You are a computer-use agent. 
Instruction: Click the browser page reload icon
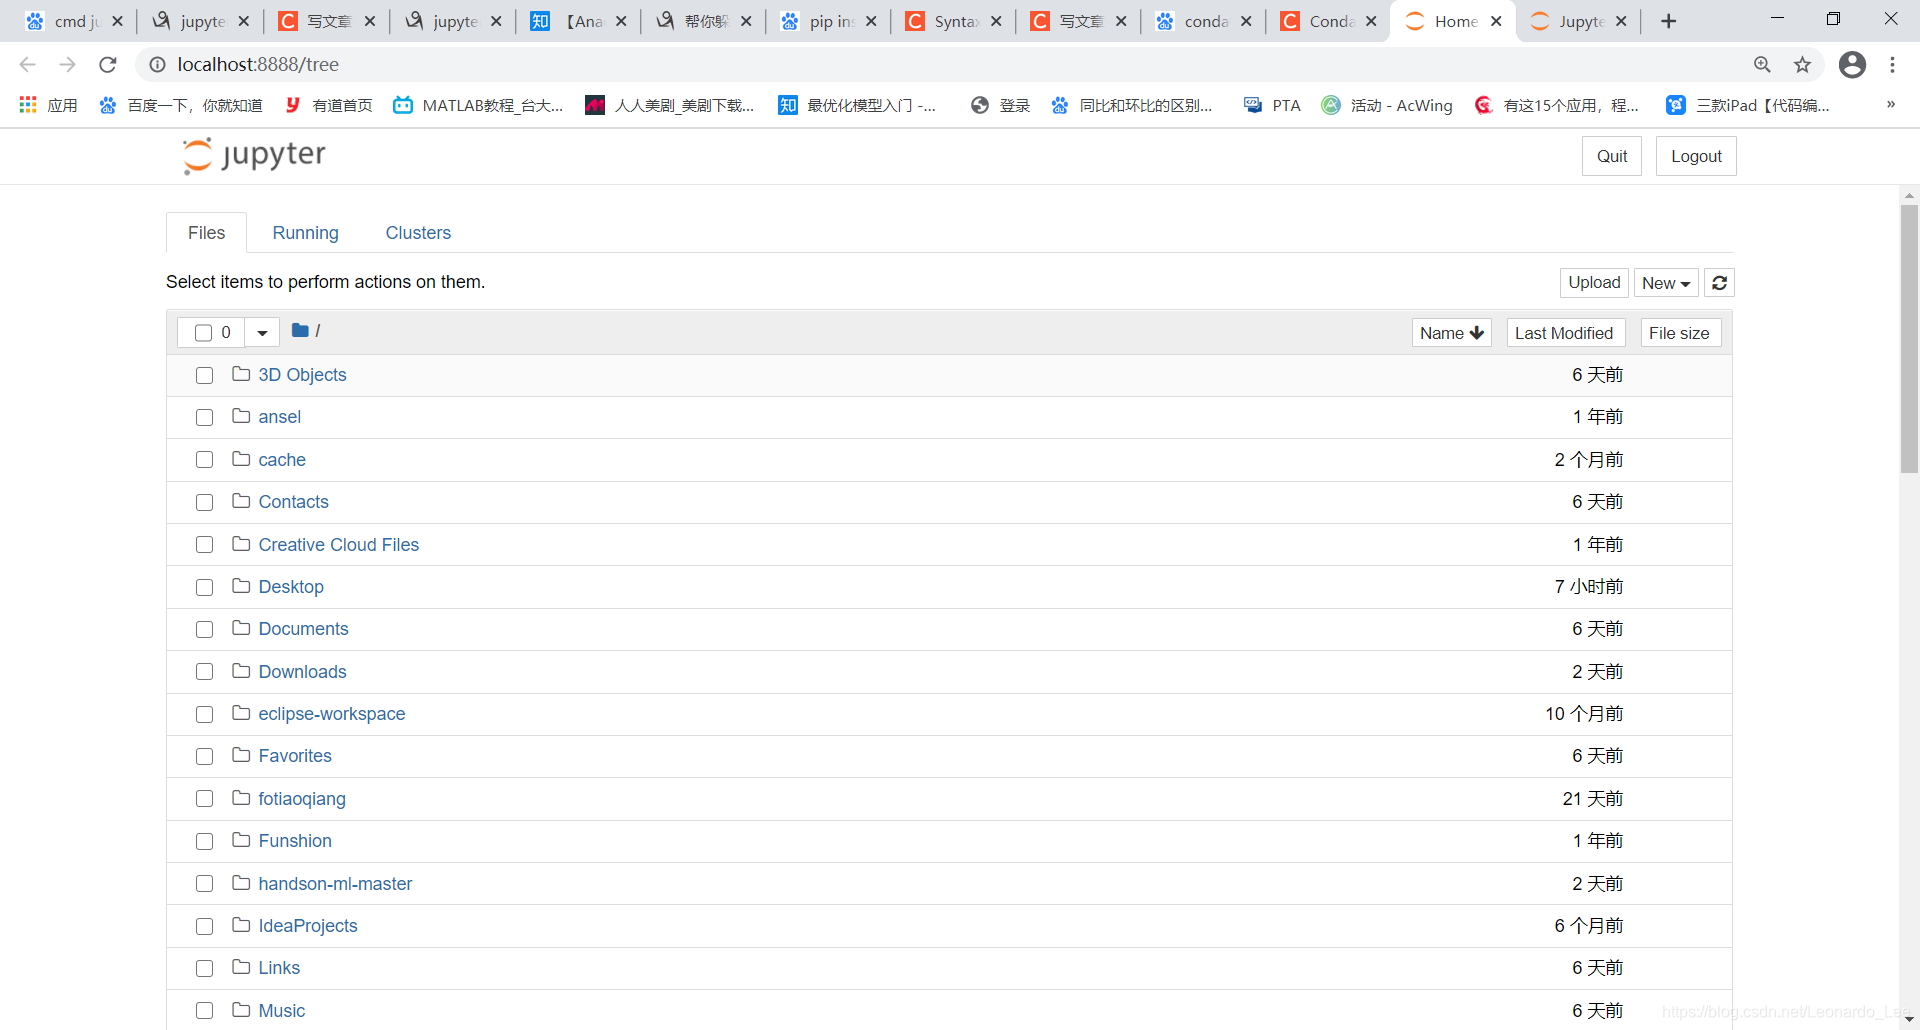[107, 64]
